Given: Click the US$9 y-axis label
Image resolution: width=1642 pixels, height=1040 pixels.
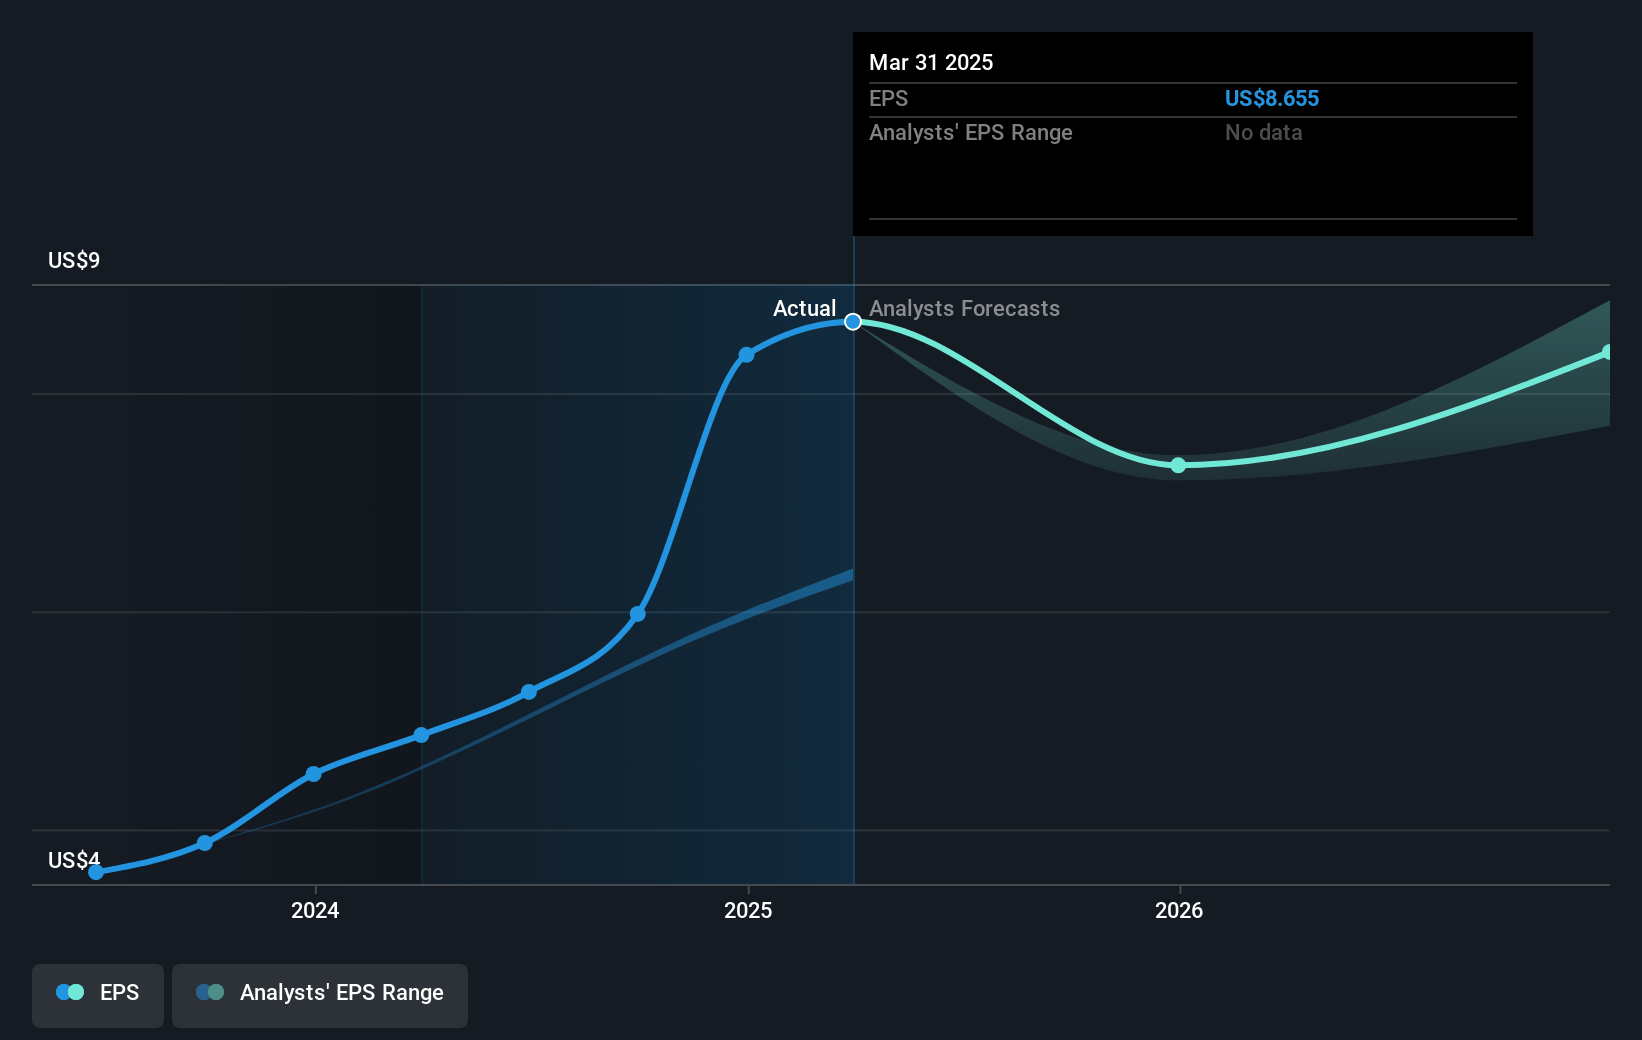Looking at the screenshot, I should 74,260.
